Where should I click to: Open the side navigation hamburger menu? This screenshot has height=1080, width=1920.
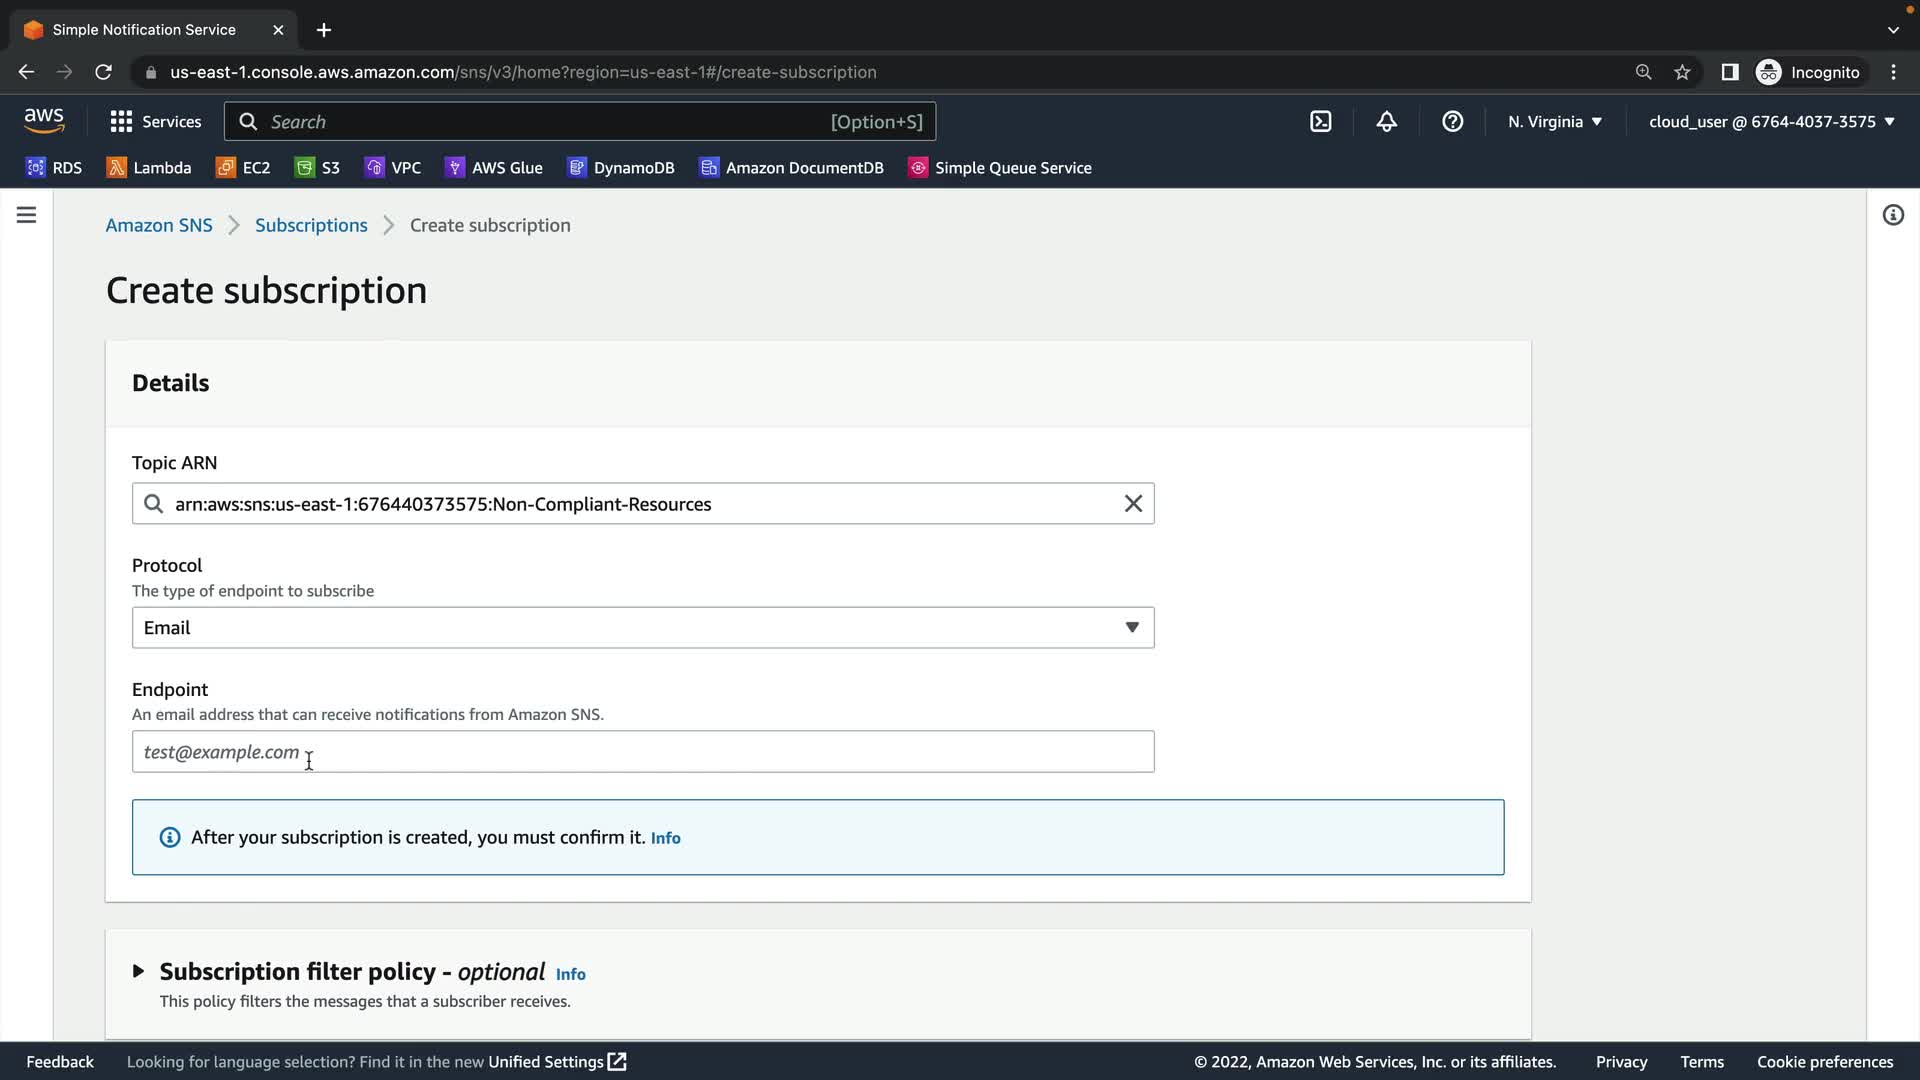pyautogui.click(x=27, y=215)
